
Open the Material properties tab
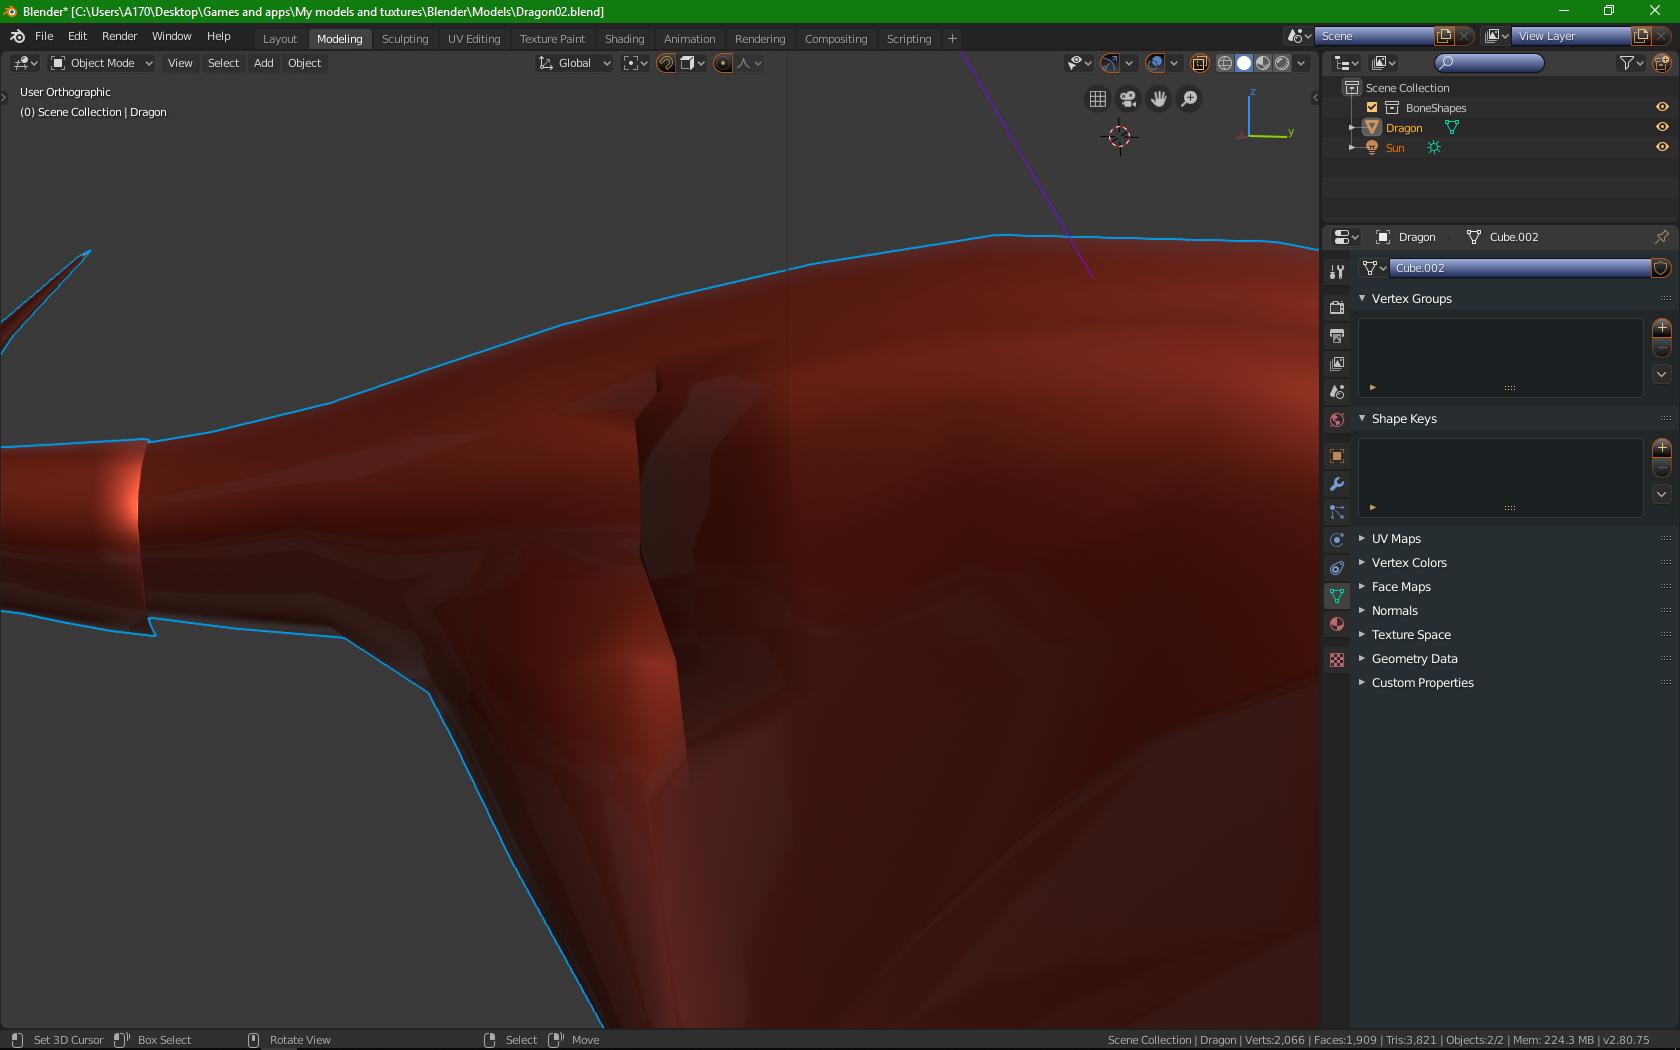pyautogui.click(x=1337, y=624)
